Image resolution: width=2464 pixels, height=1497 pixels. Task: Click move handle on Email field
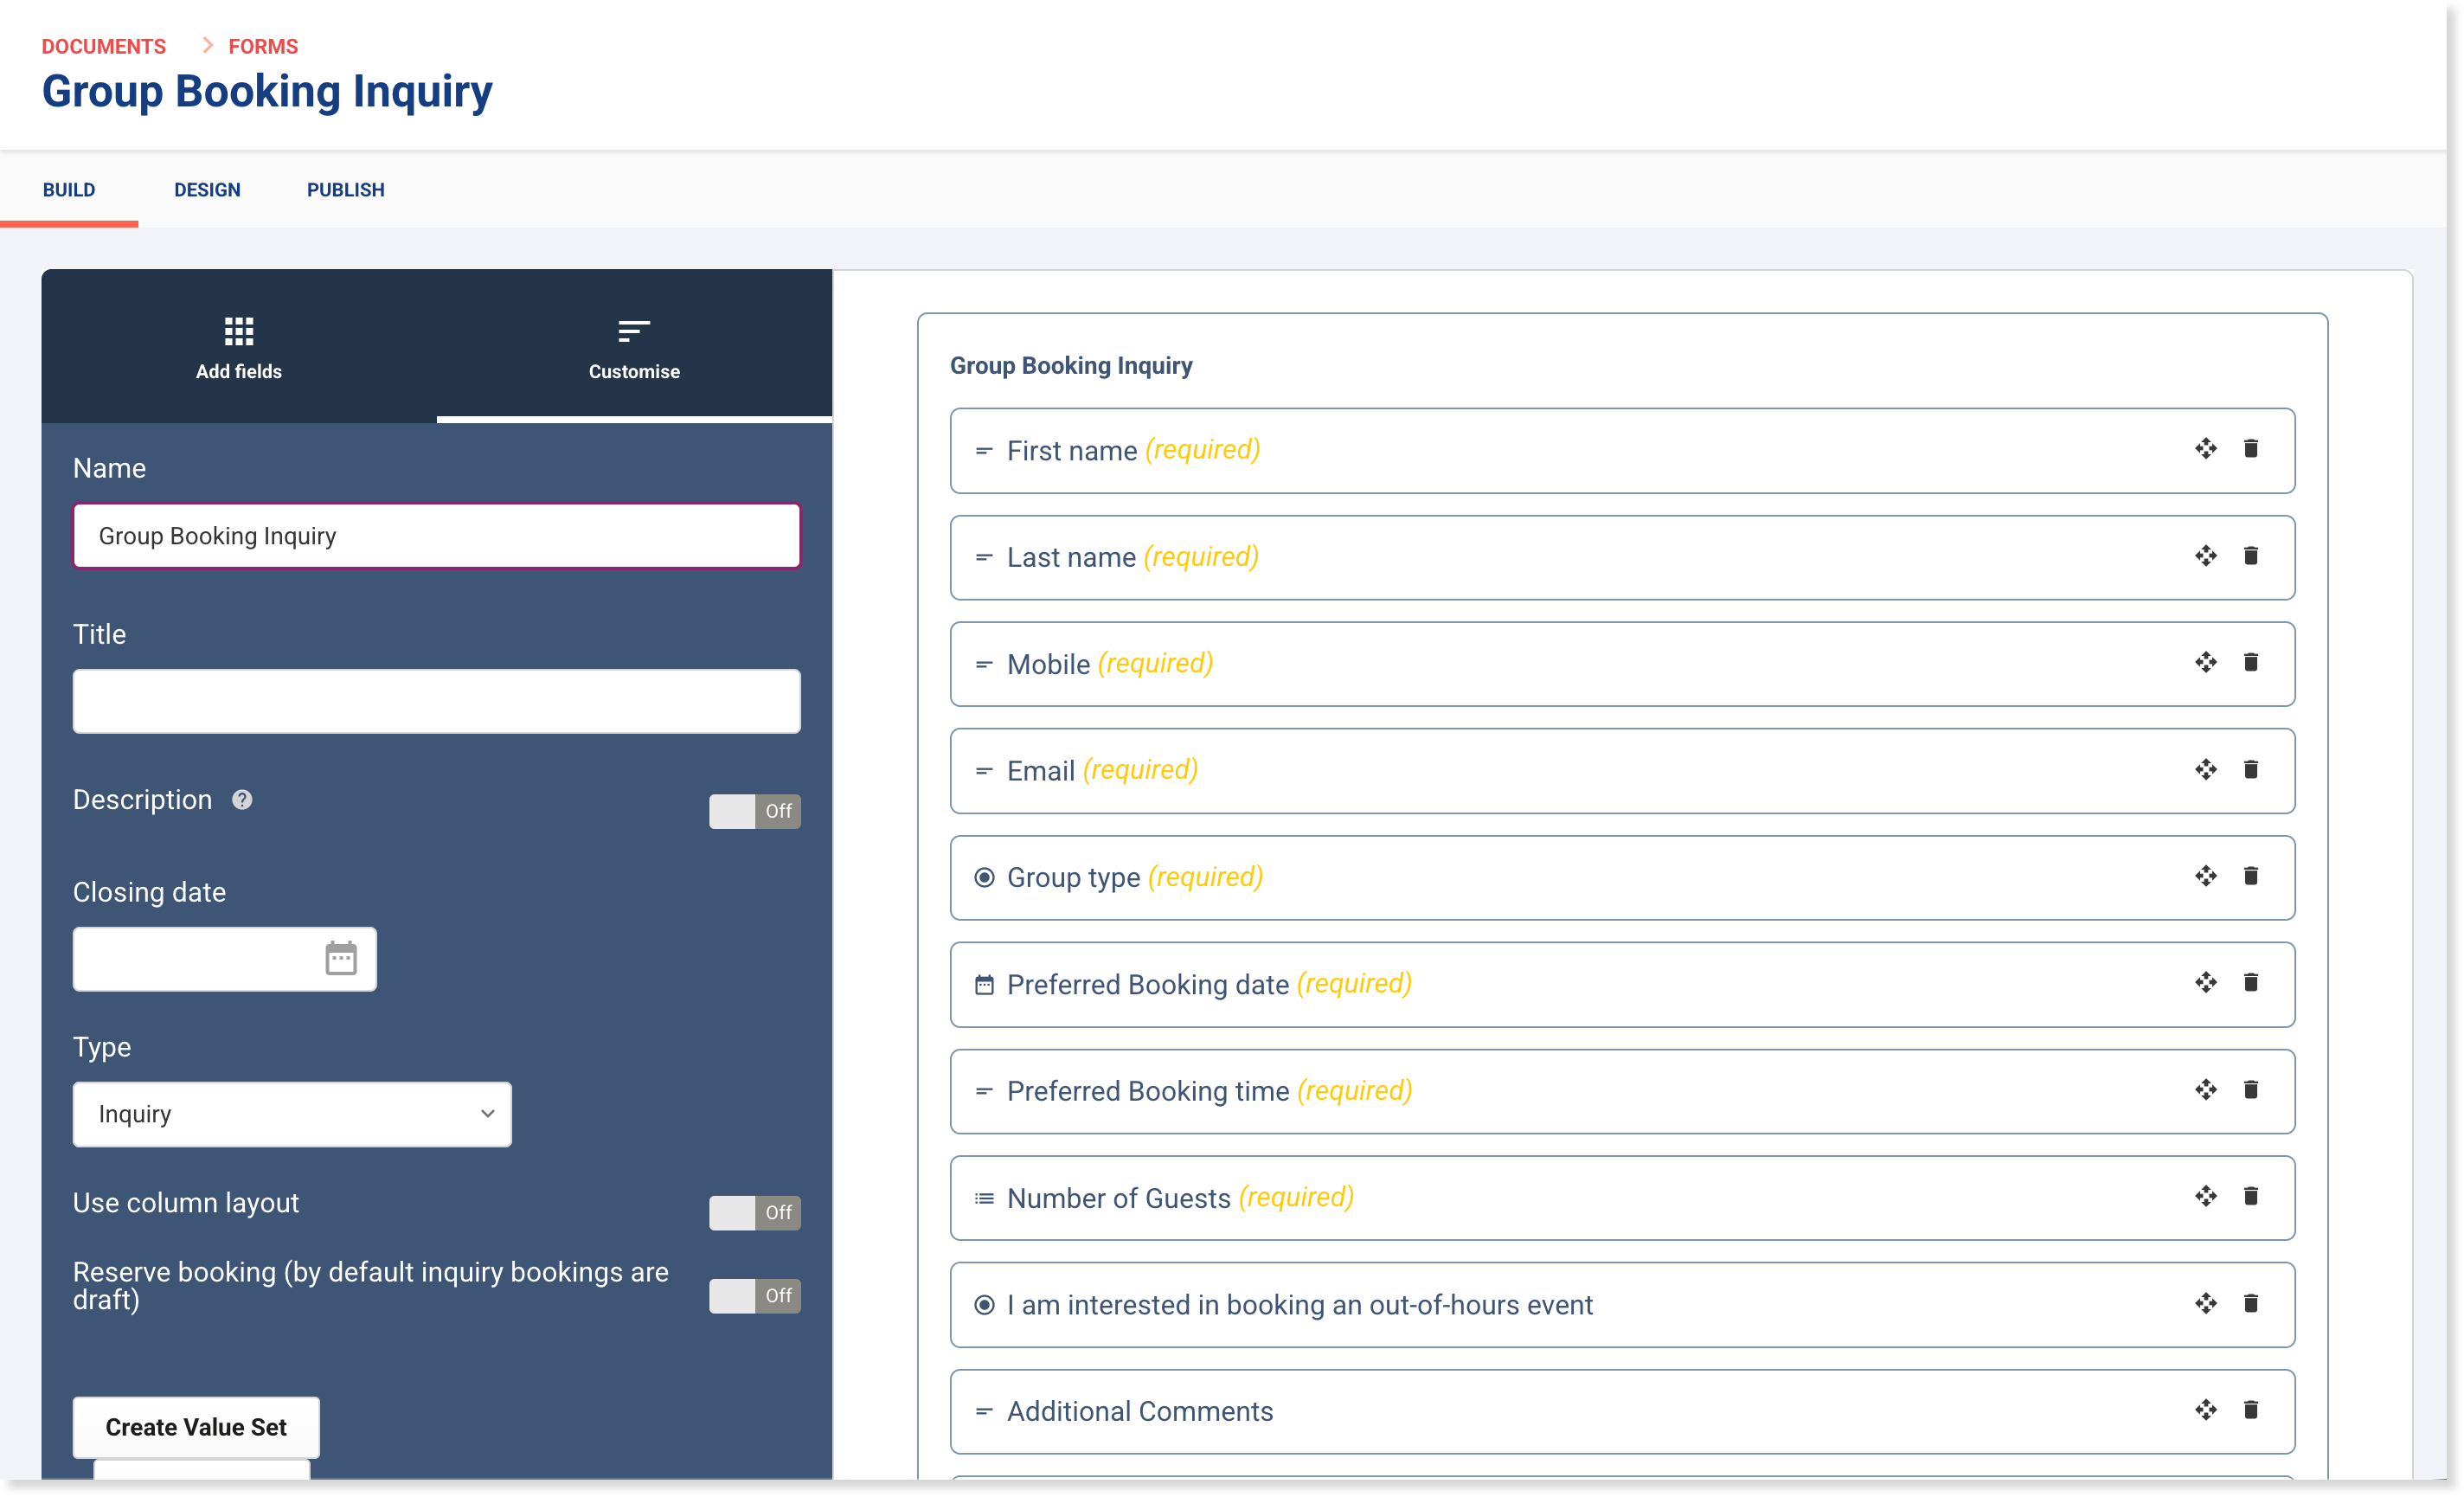click(x=2205, y=770)
